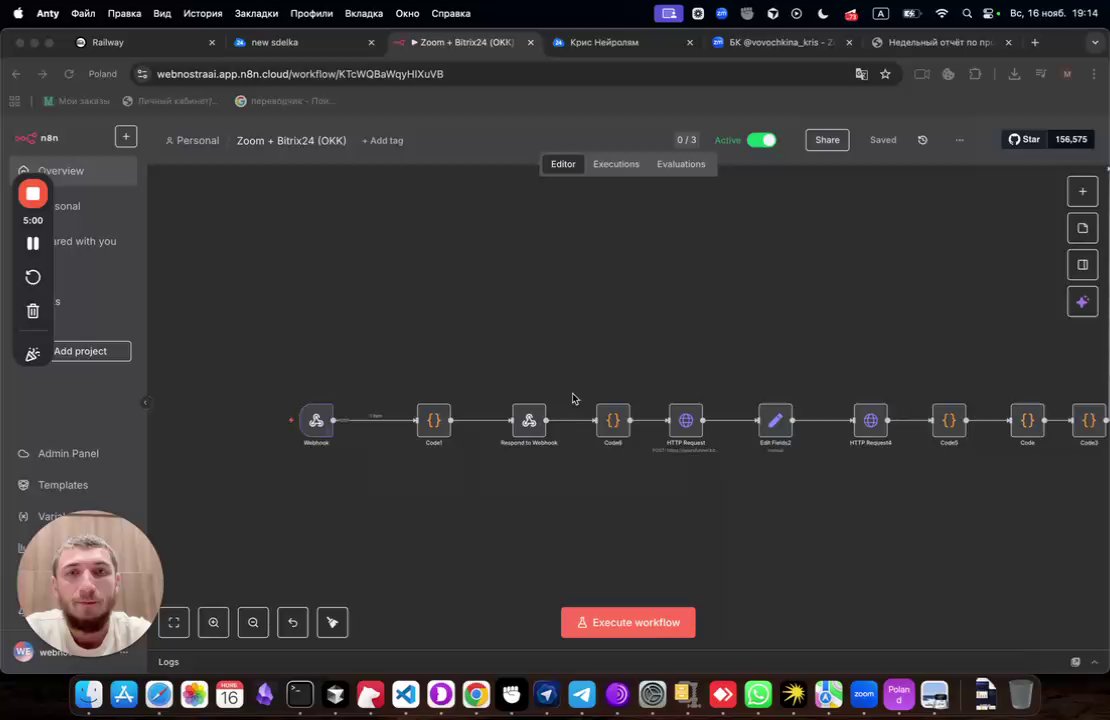Toggle the focus panel icon
The width and height of the screenshot is (1110, 720).
click(x=1082, y=265)
